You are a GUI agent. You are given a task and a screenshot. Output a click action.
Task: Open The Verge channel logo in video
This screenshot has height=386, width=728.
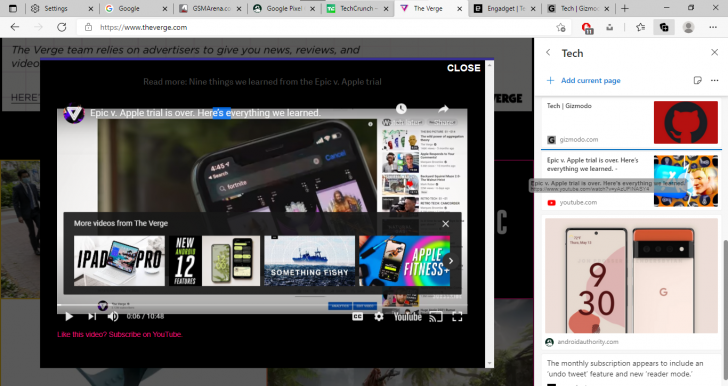click(x=74, y=113)
